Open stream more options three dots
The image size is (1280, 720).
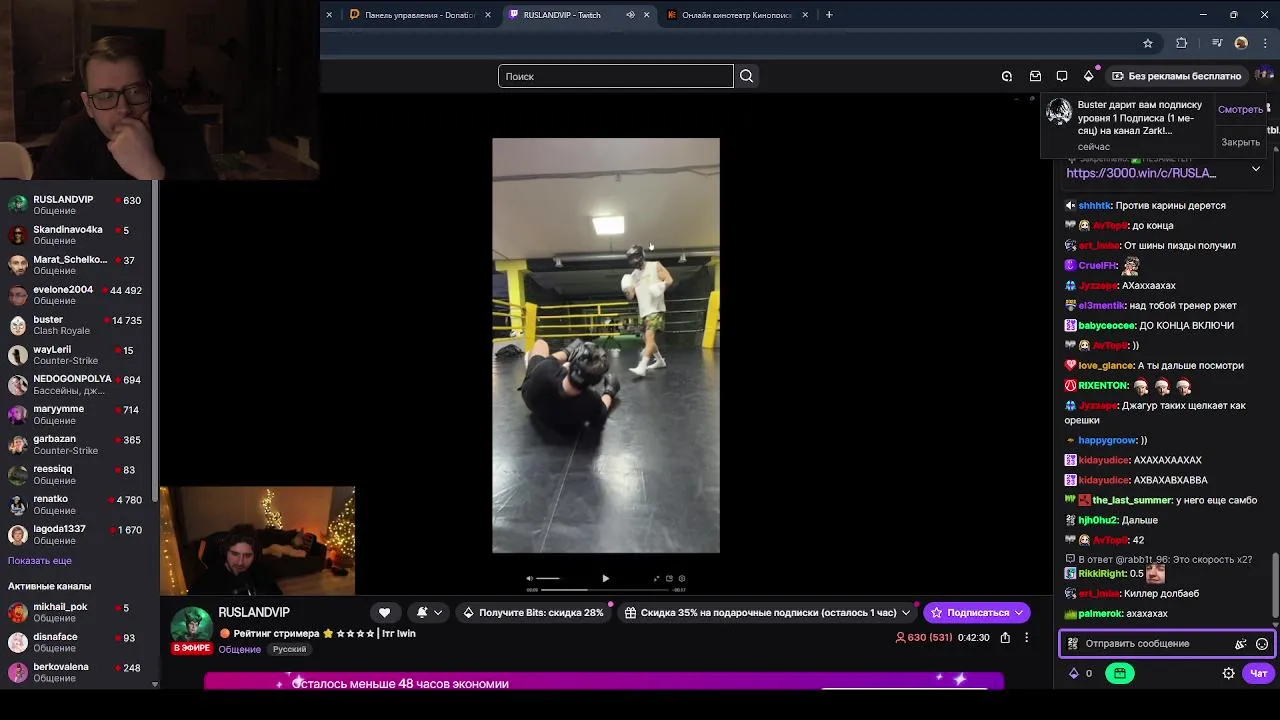tap(1026, 637)
